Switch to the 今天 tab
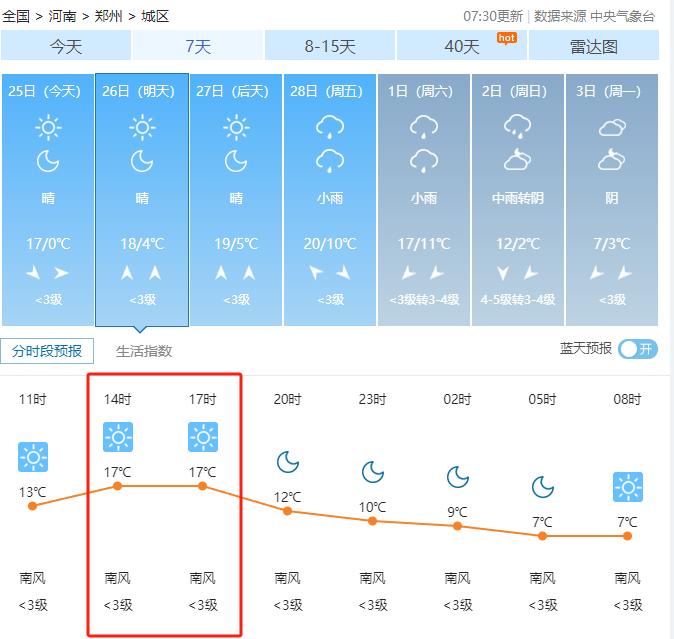 coord(66,46)
